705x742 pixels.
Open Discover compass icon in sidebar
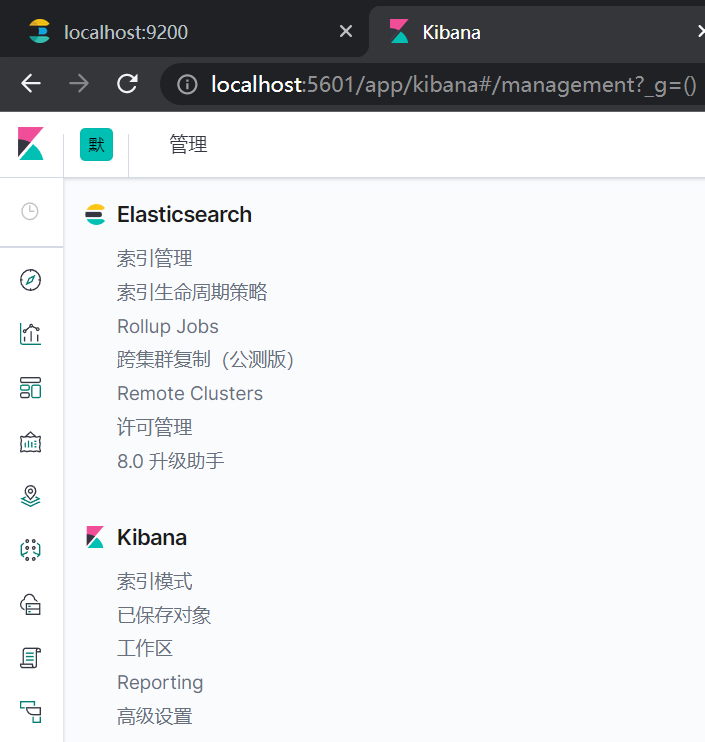[x=30, y=280]
